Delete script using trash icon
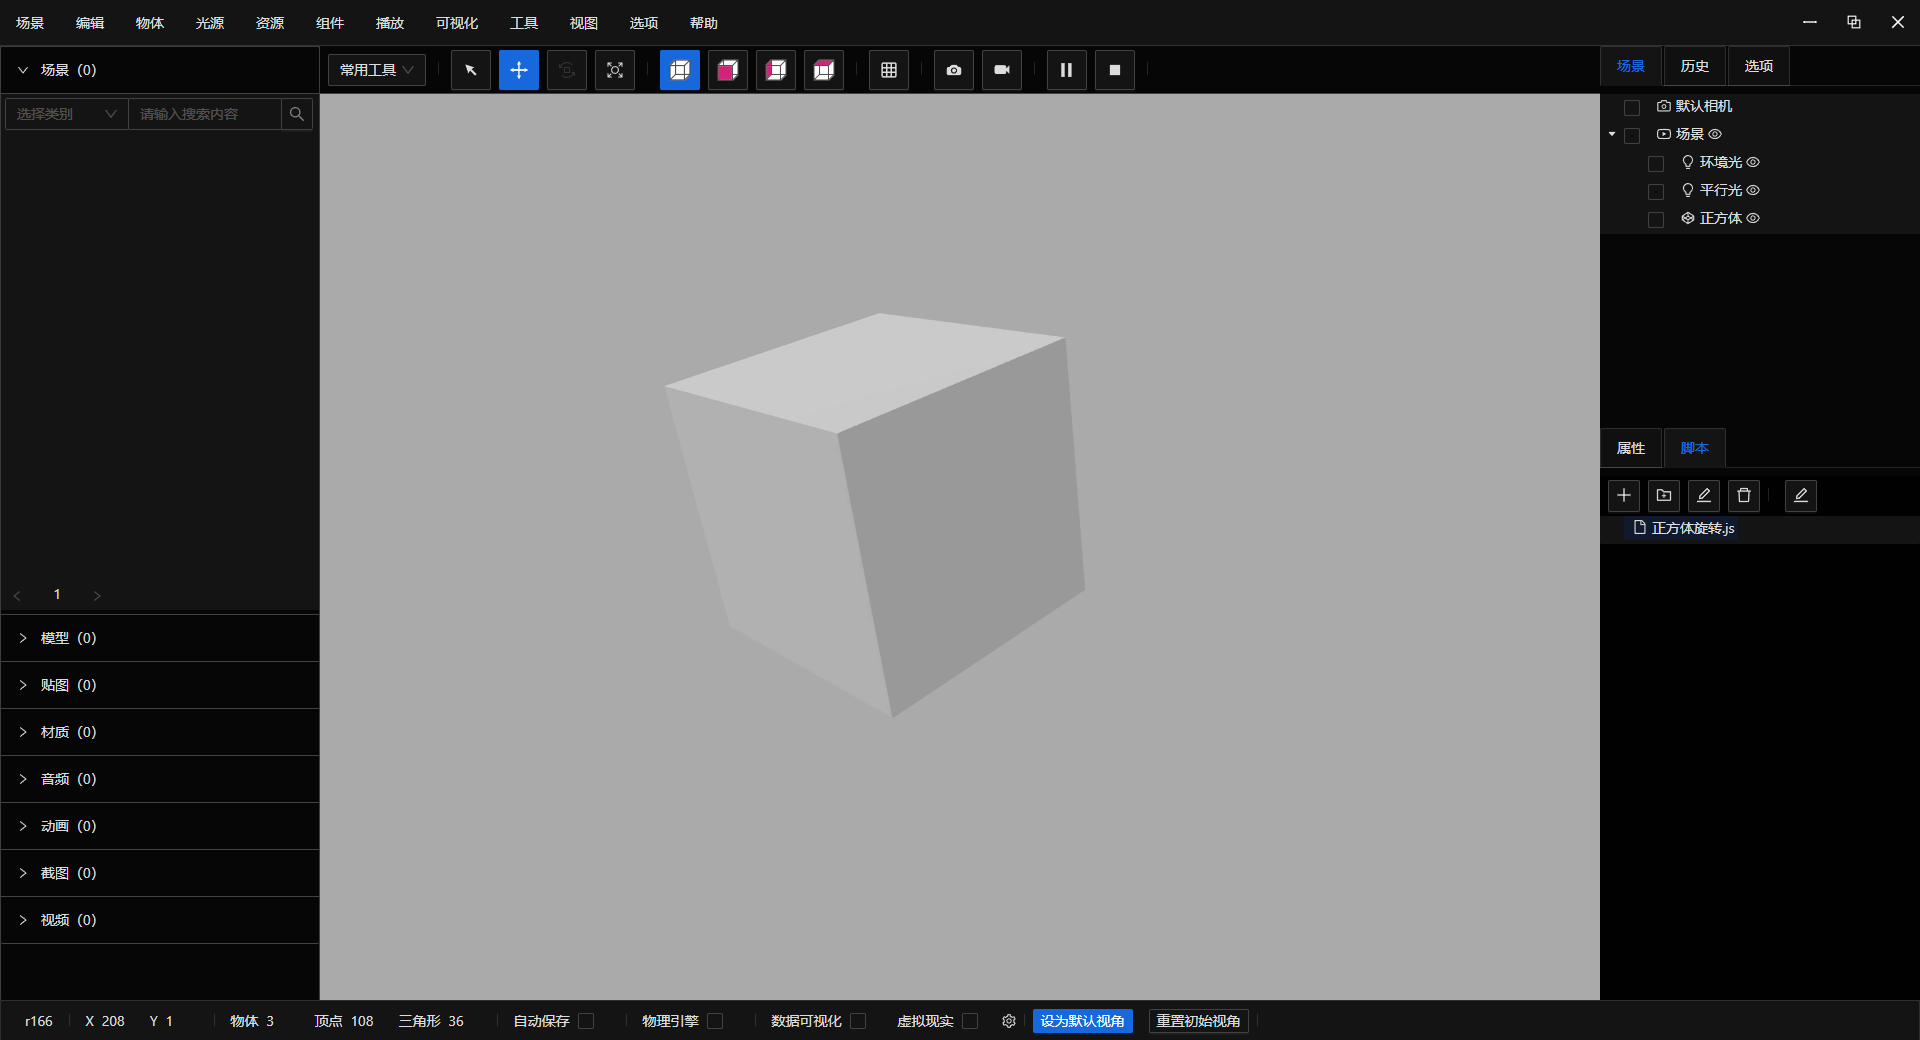 1744,496
